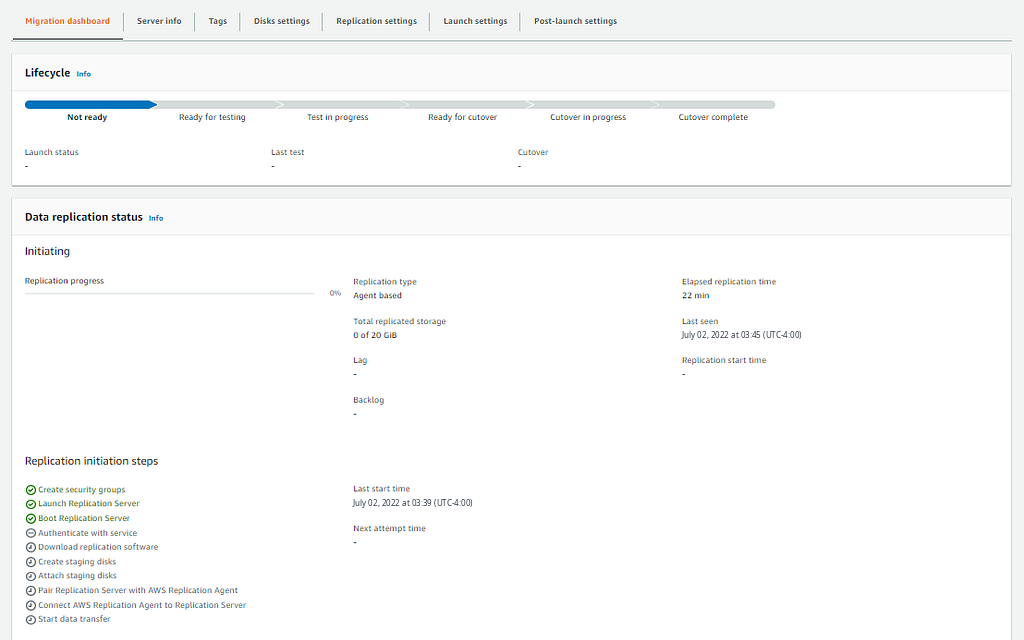Click the Last start time 03:39 timestamp
This screenshot has width=1024, height=640.
pos(413,503)
